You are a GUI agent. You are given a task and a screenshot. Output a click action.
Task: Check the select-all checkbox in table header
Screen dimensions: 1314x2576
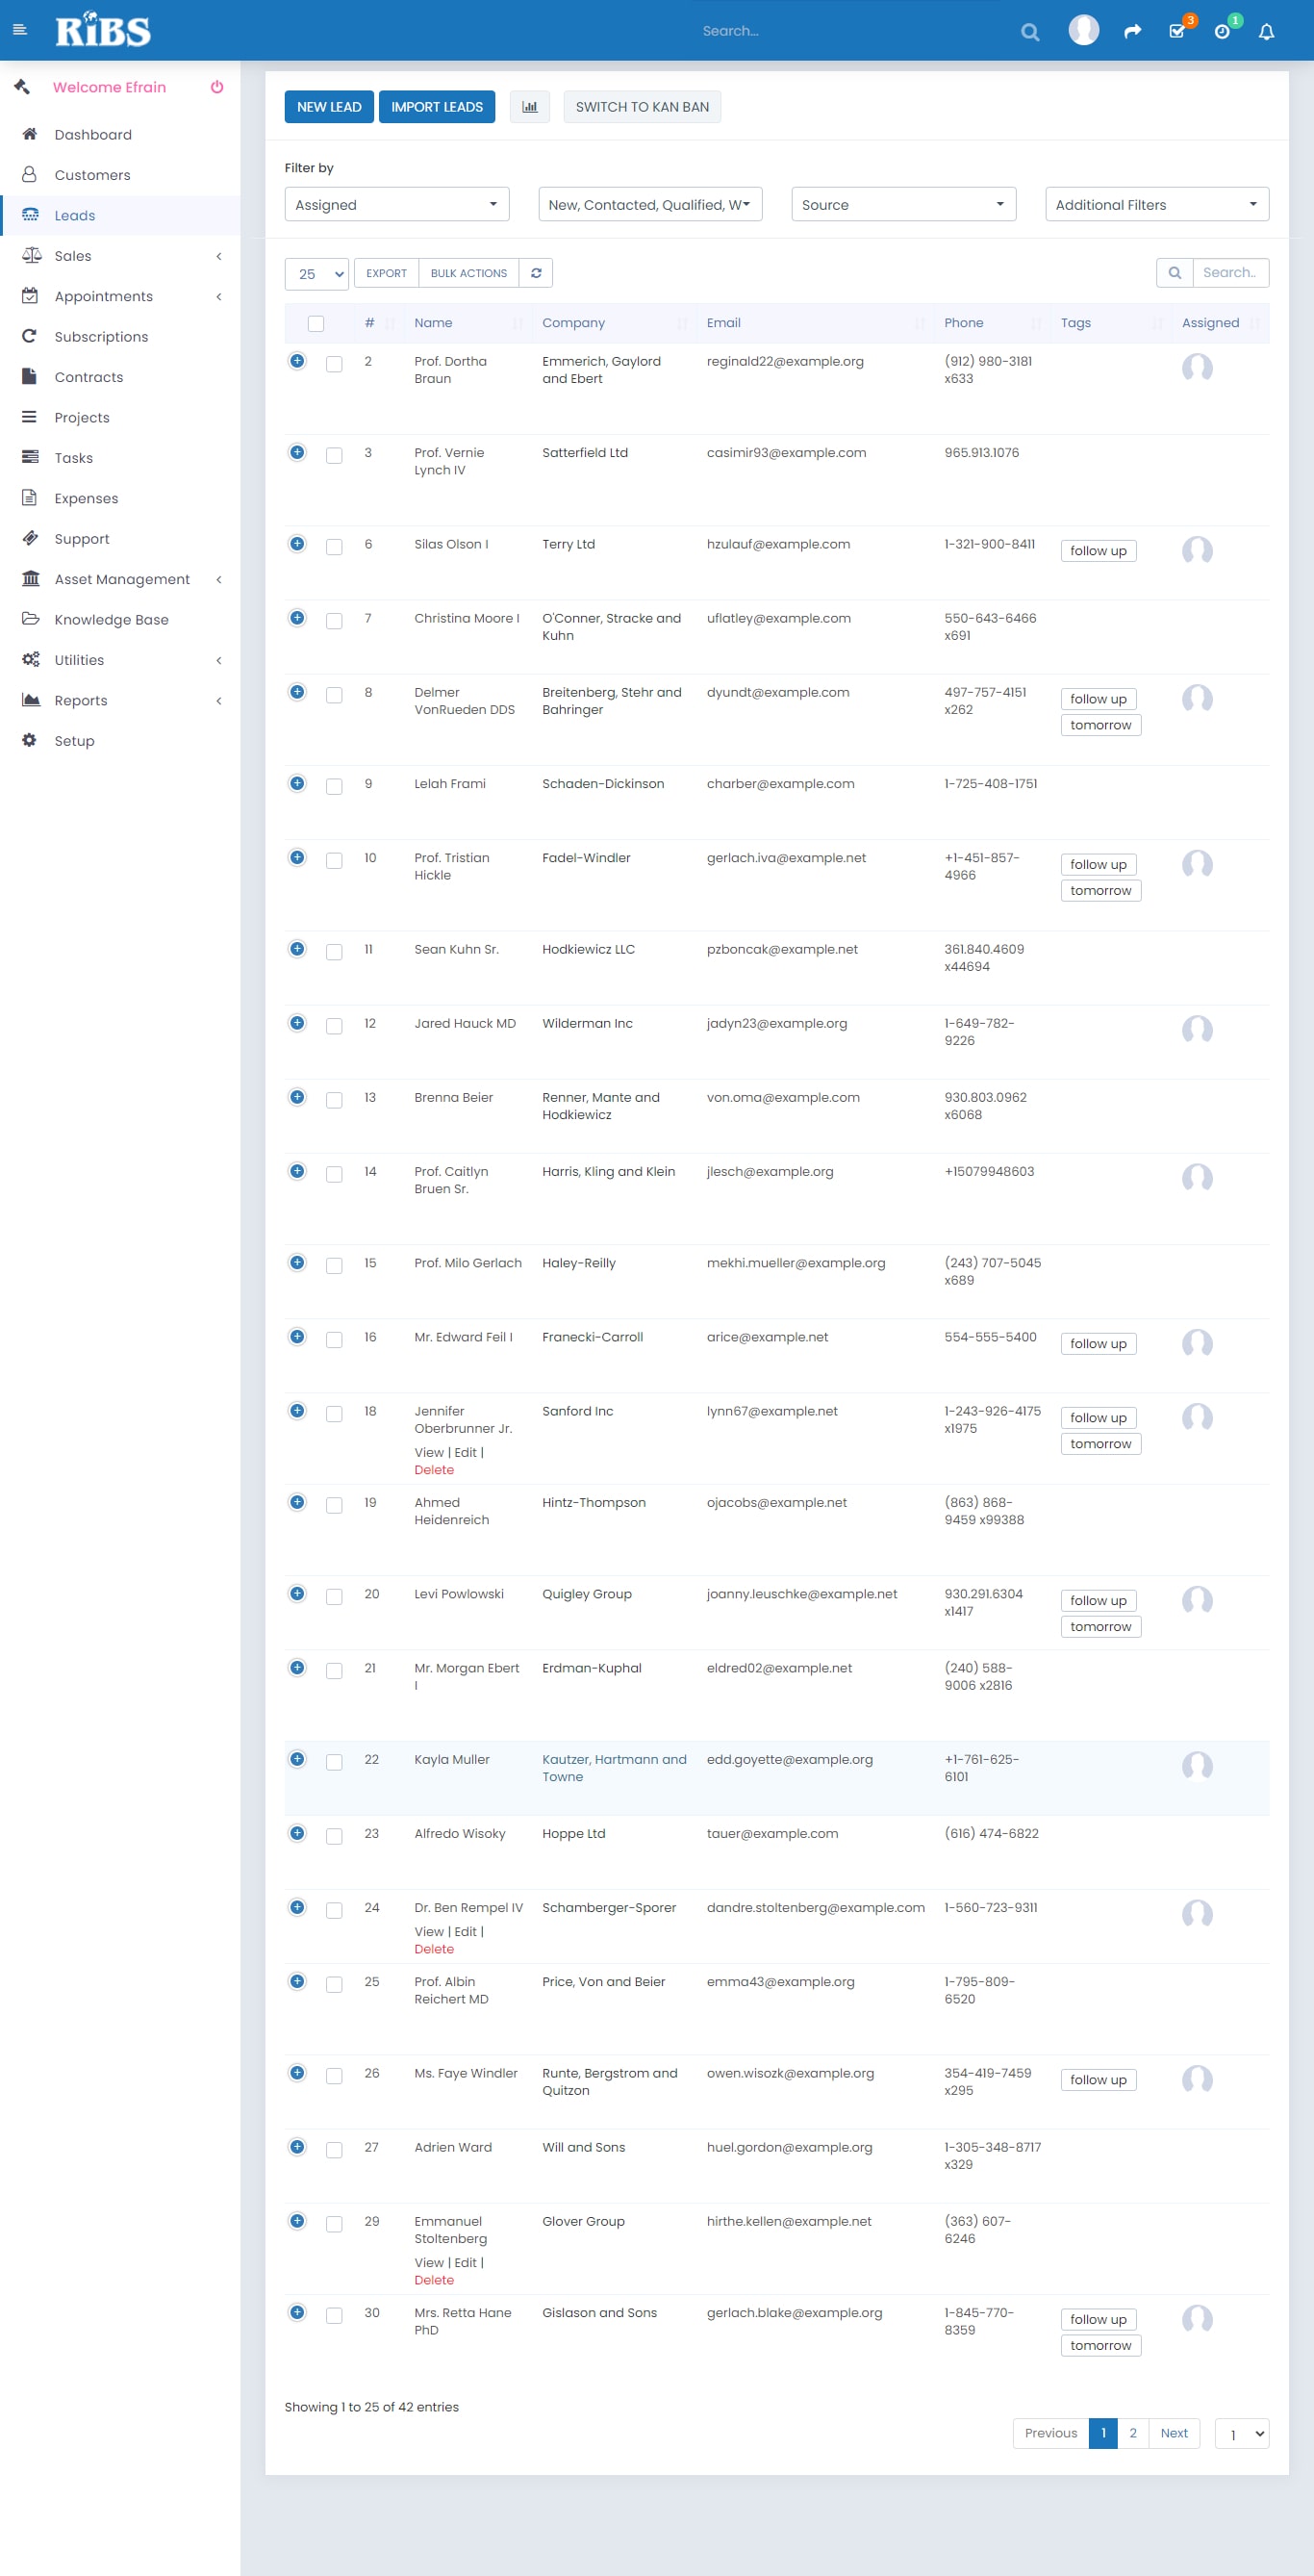pos(316,323)
